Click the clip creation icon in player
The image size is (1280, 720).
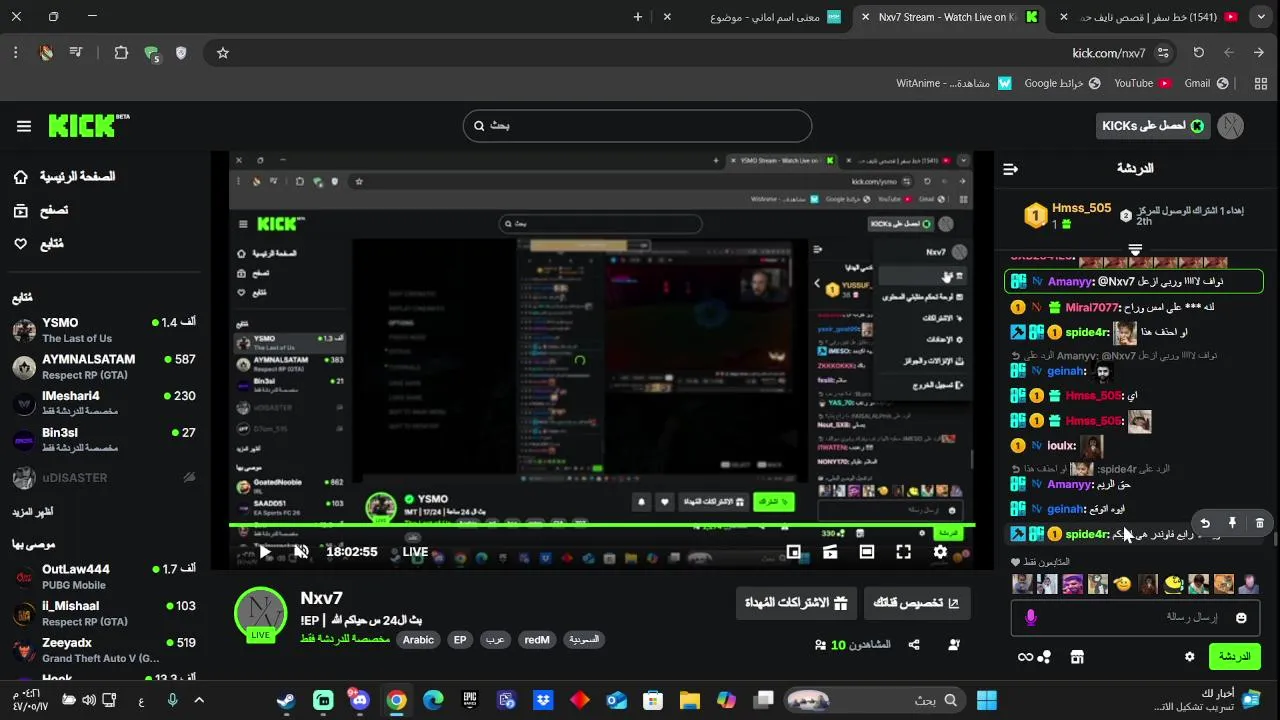point(830,552)
